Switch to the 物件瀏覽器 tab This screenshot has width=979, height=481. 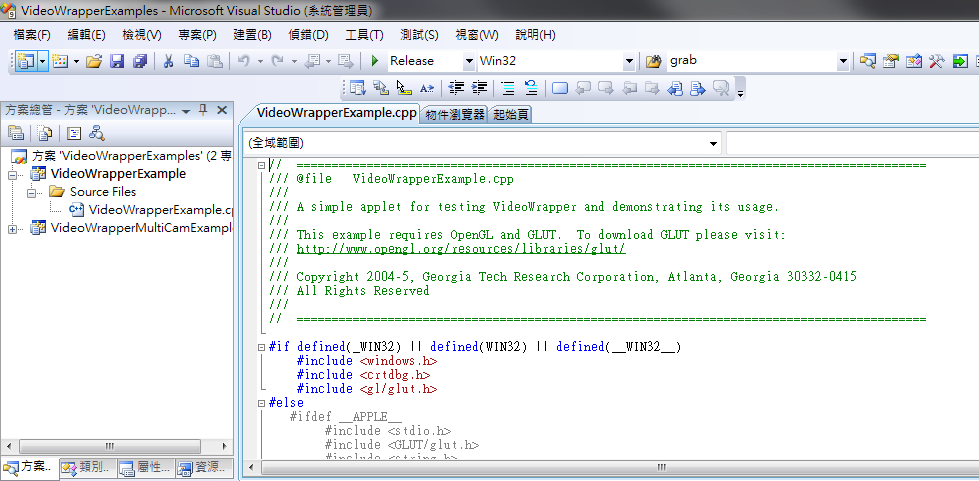[455, 114]
